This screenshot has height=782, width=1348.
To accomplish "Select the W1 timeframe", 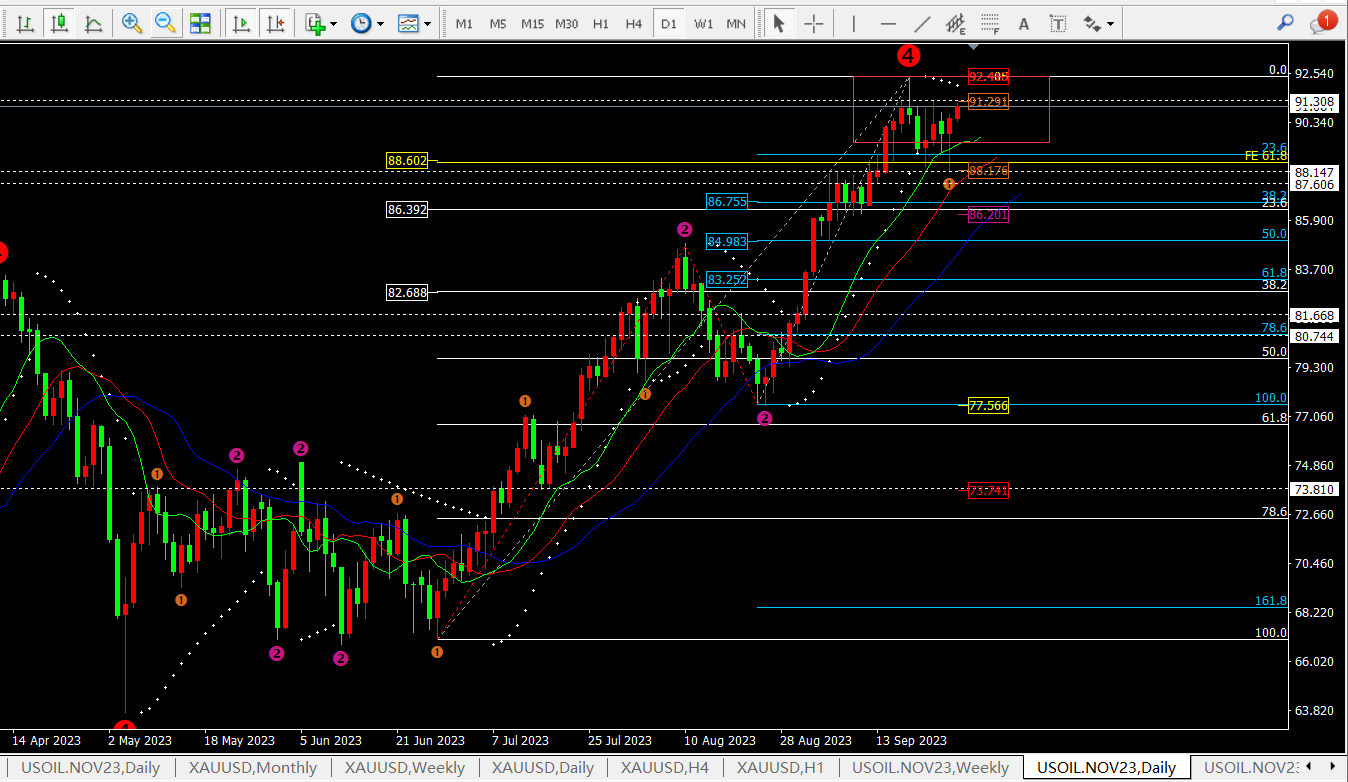I will (x=703, y=23).
